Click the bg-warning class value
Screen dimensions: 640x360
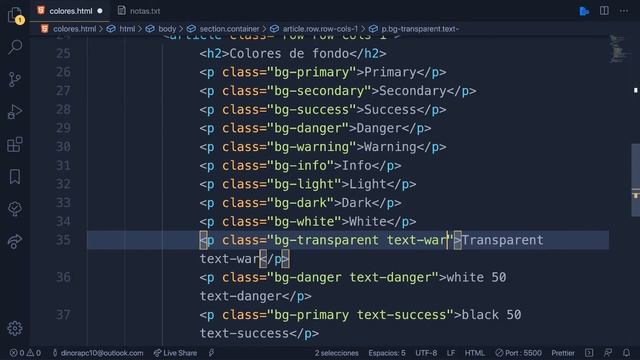click(312, 147)
